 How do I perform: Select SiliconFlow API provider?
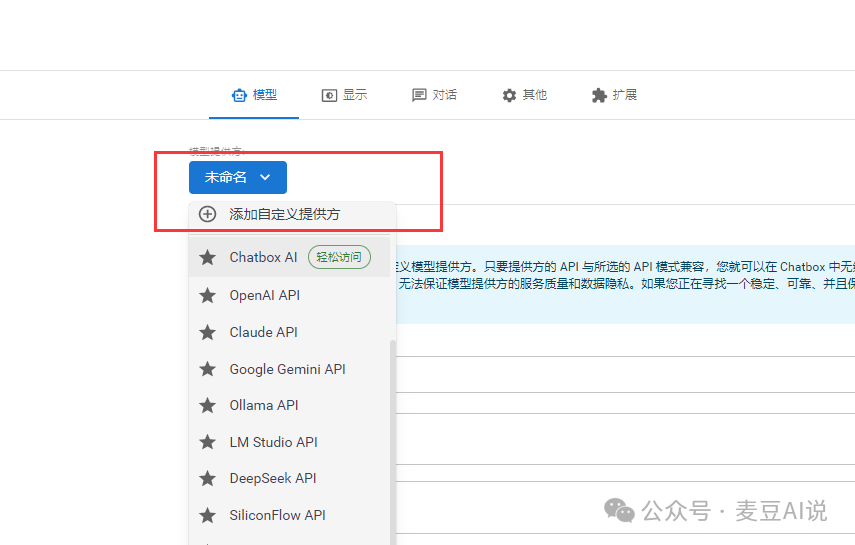click(x=290, y=515)
